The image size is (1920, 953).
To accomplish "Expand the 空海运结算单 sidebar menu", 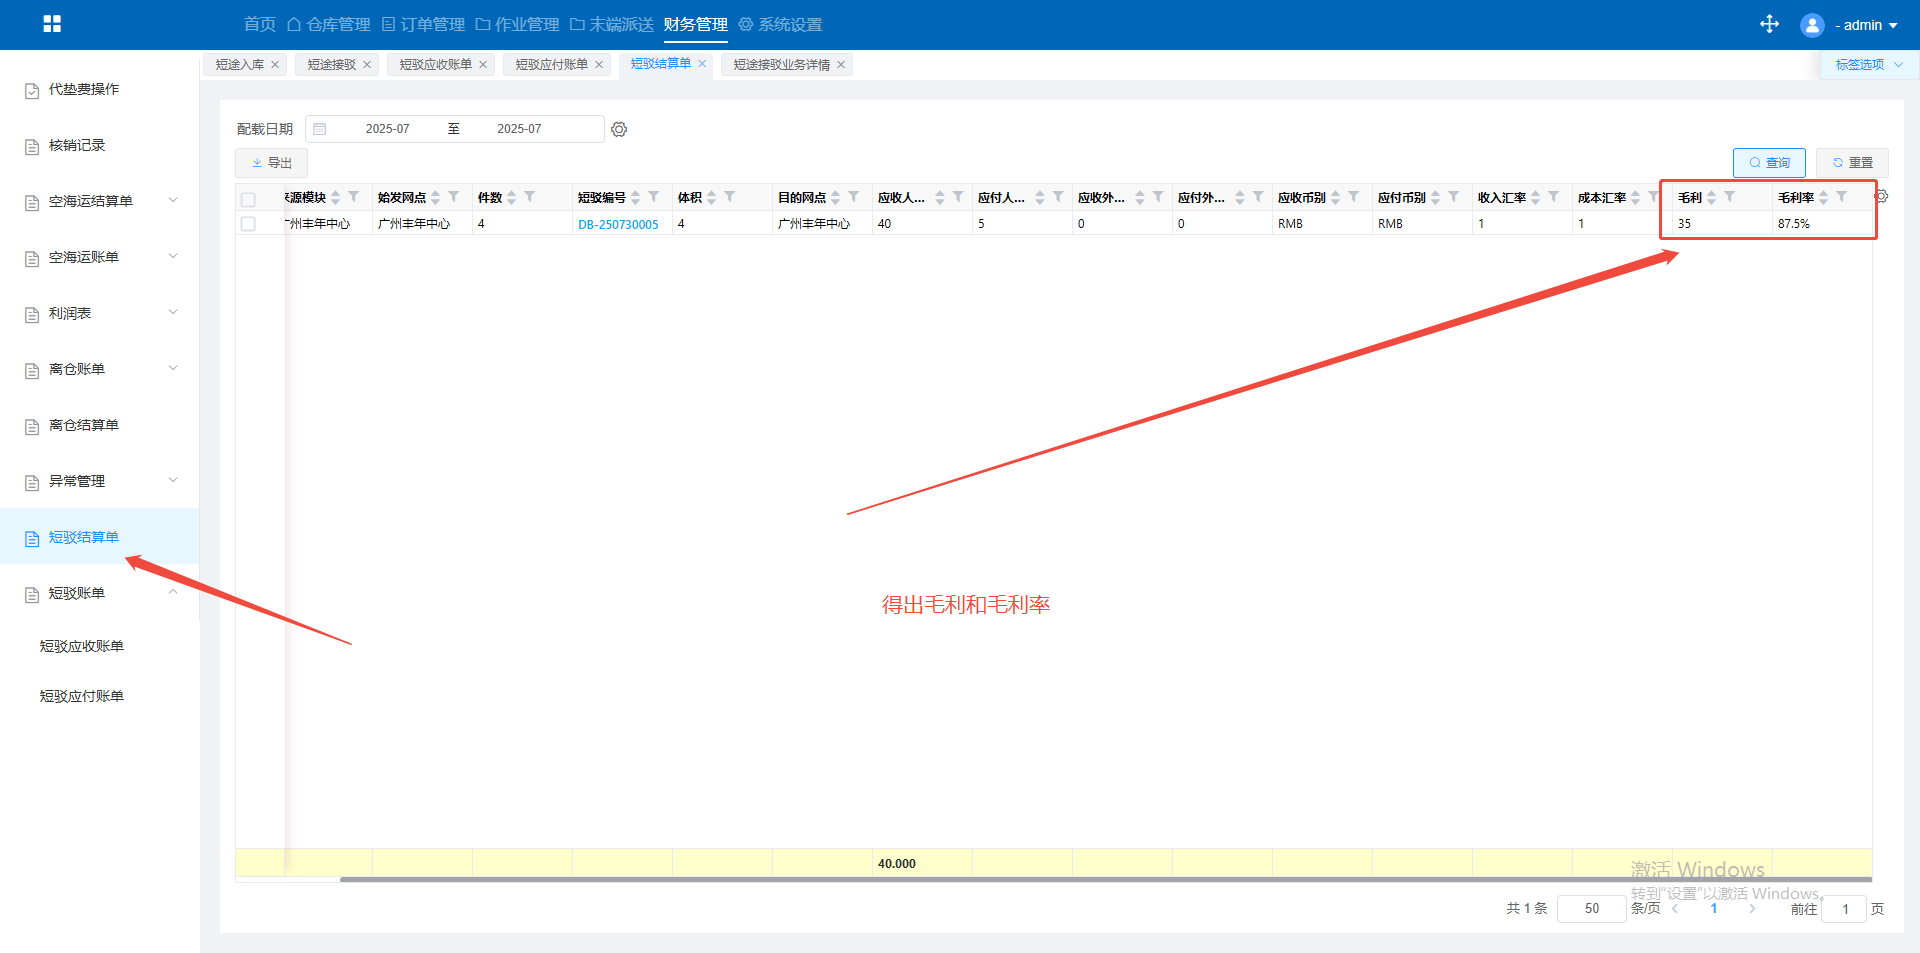I will click(x=173, y=201).
